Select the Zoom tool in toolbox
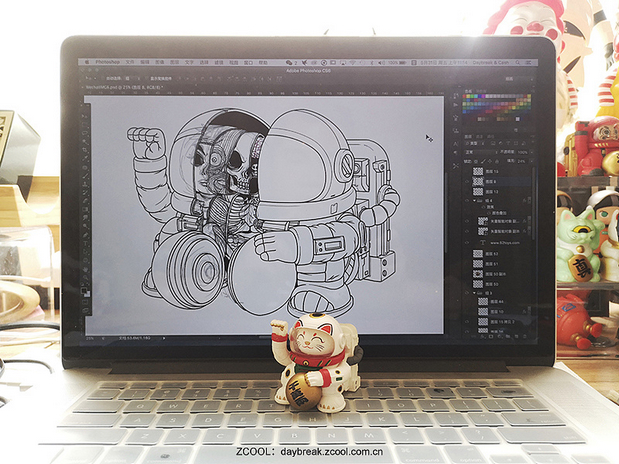619x464 pixels. 84,277
